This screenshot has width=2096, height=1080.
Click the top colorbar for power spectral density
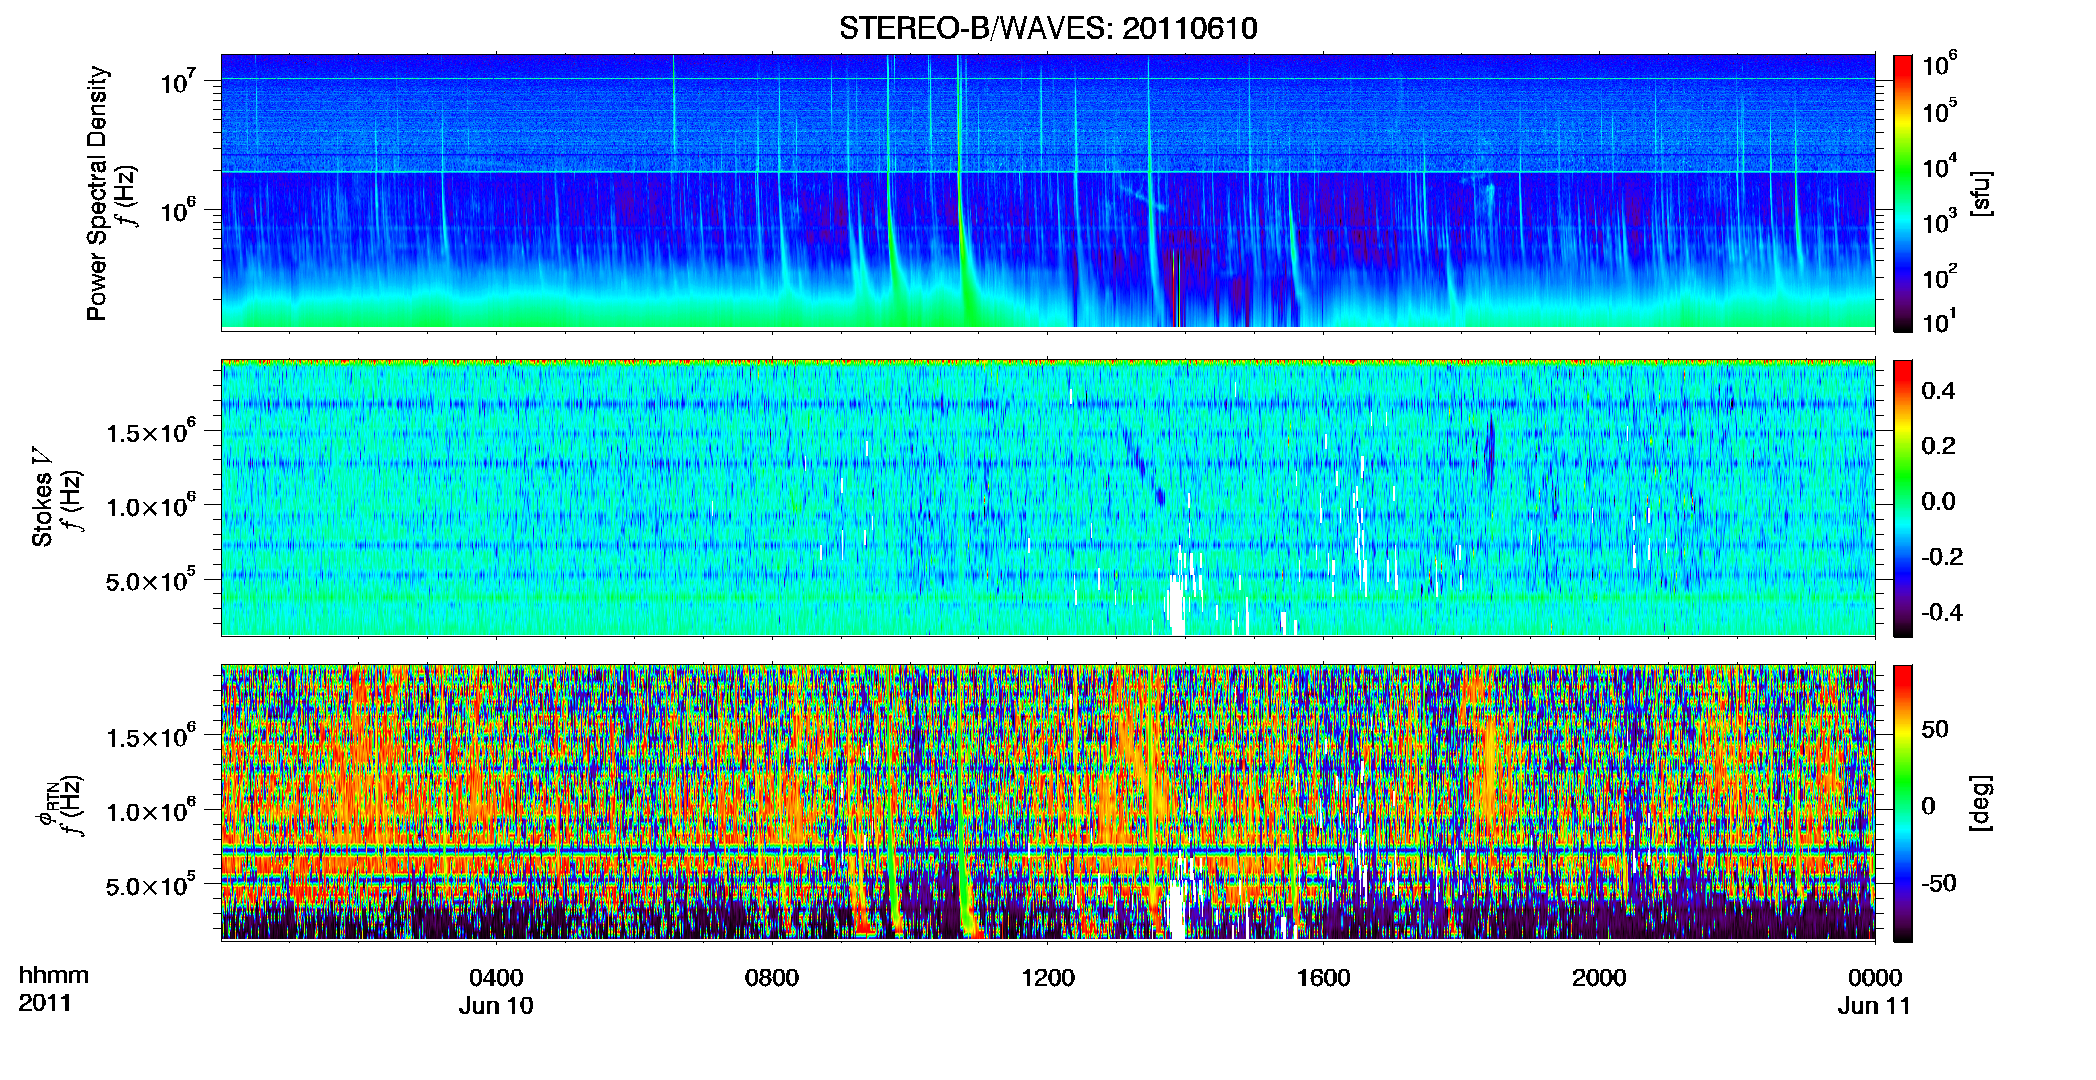pyautogui.click(x=1903, y=193)
